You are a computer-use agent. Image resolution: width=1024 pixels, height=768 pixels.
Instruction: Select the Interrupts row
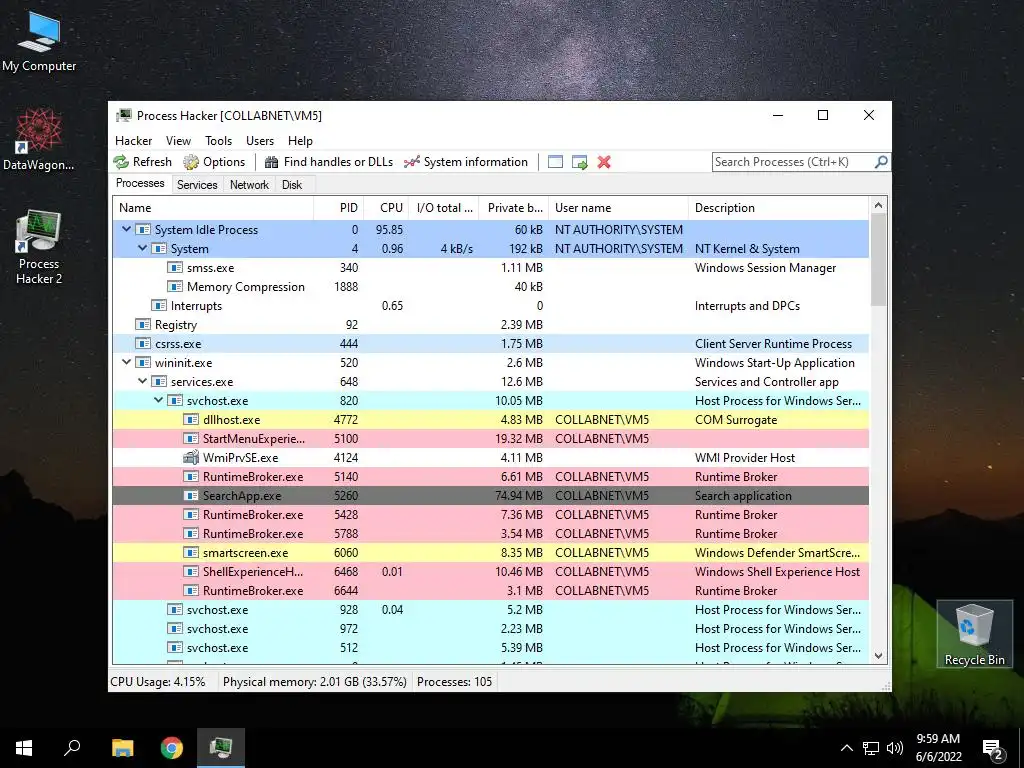coord(490,306)
